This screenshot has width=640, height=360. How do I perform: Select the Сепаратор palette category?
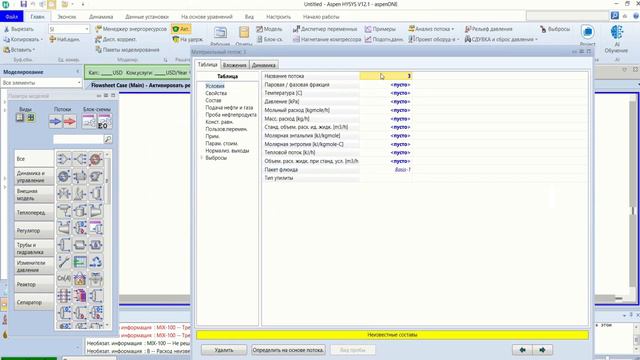(x=34, y=302)
